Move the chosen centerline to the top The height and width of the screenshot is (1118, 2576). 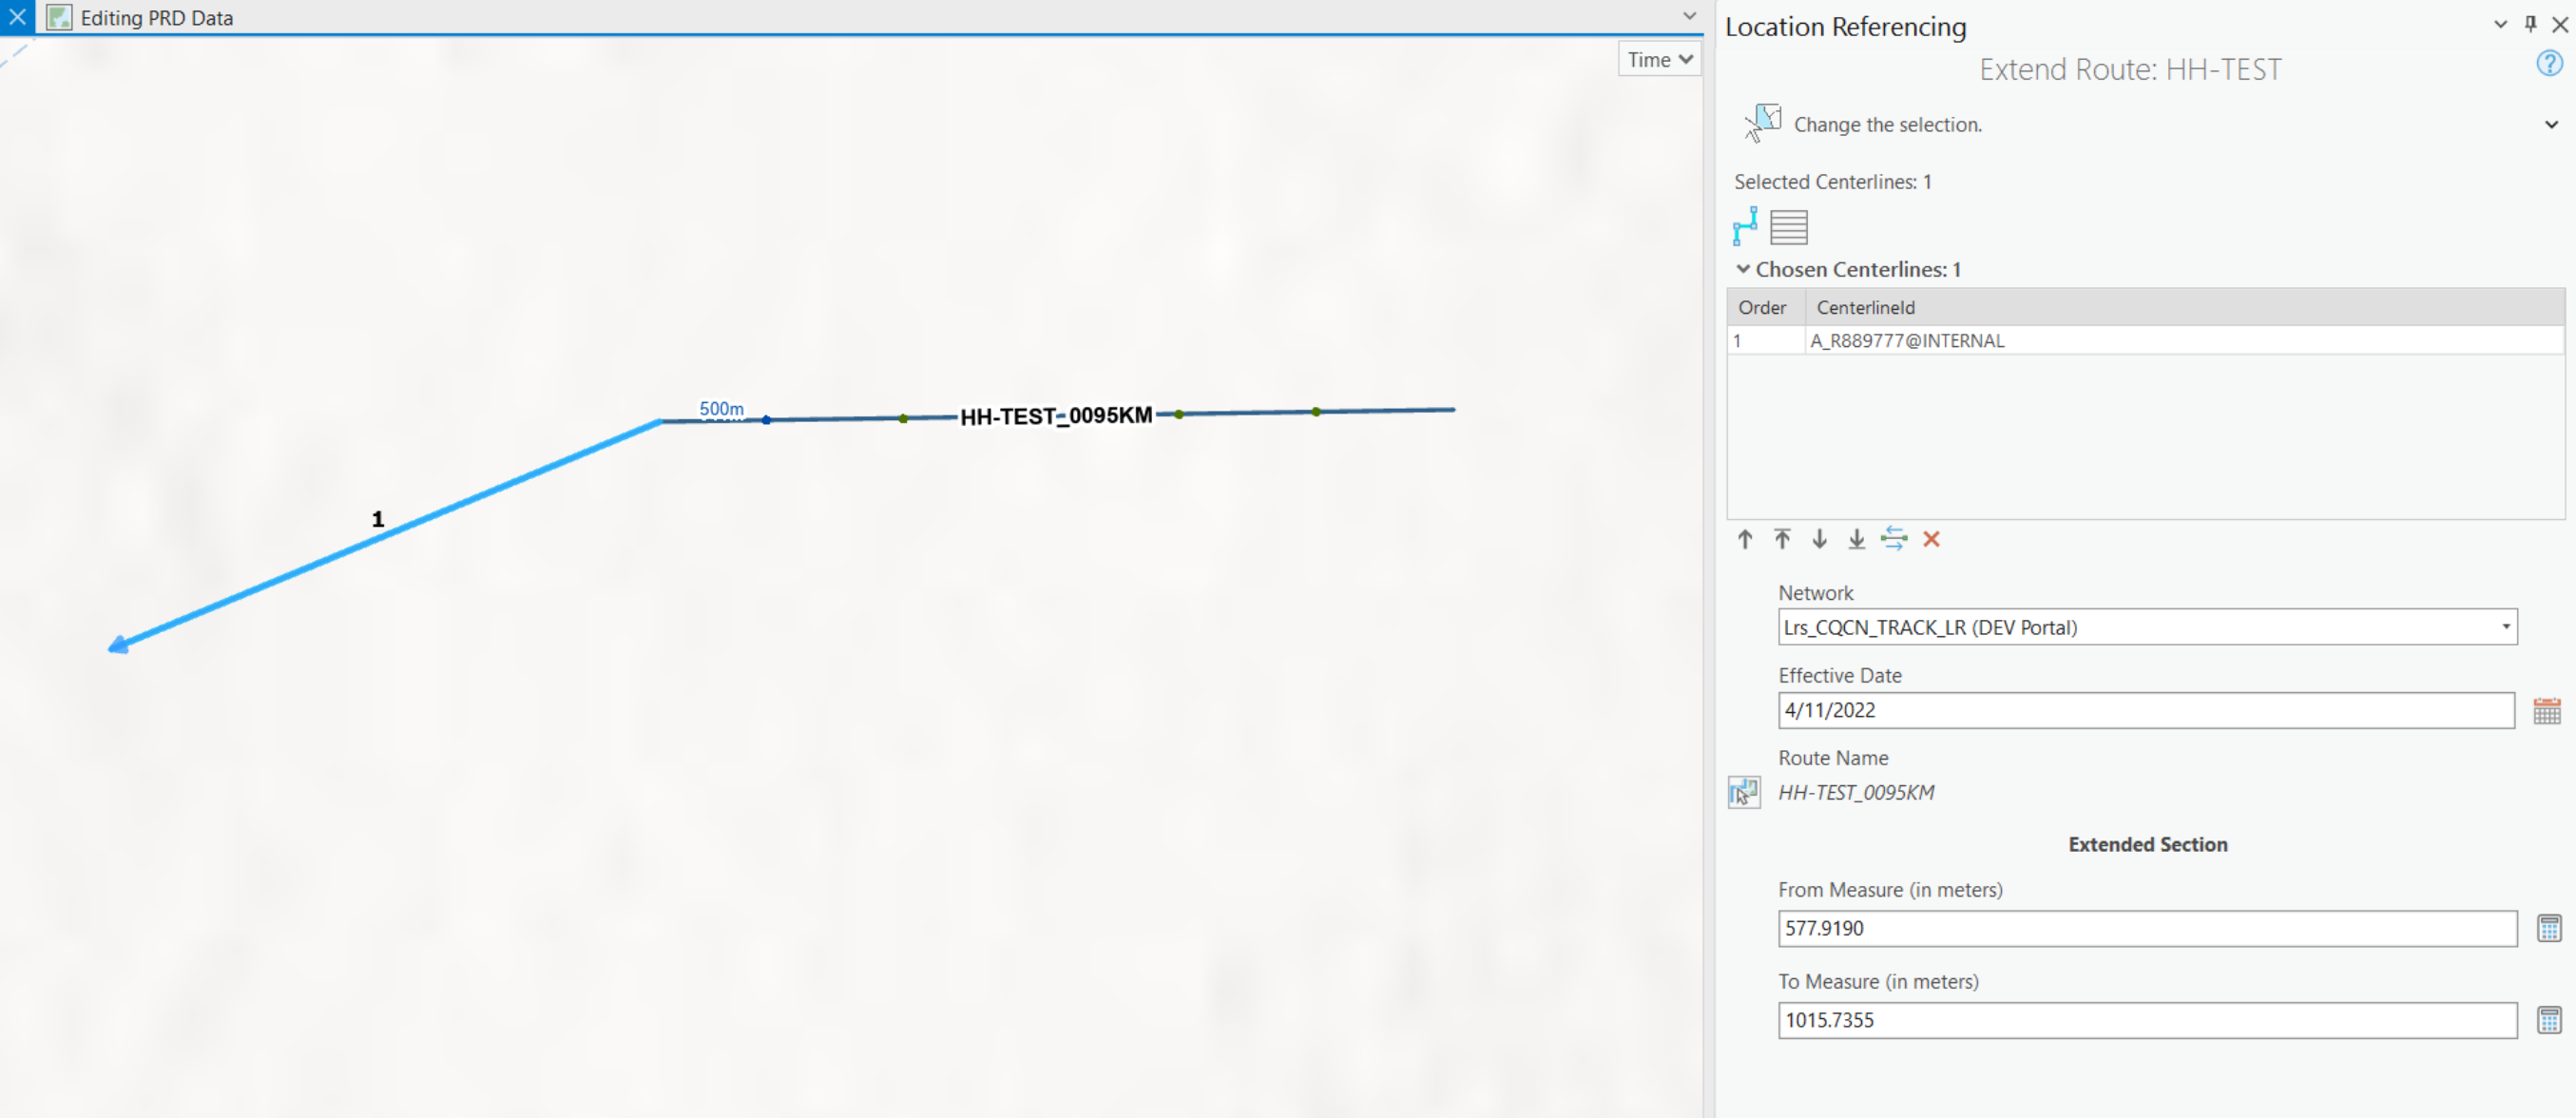[1782, 540]
